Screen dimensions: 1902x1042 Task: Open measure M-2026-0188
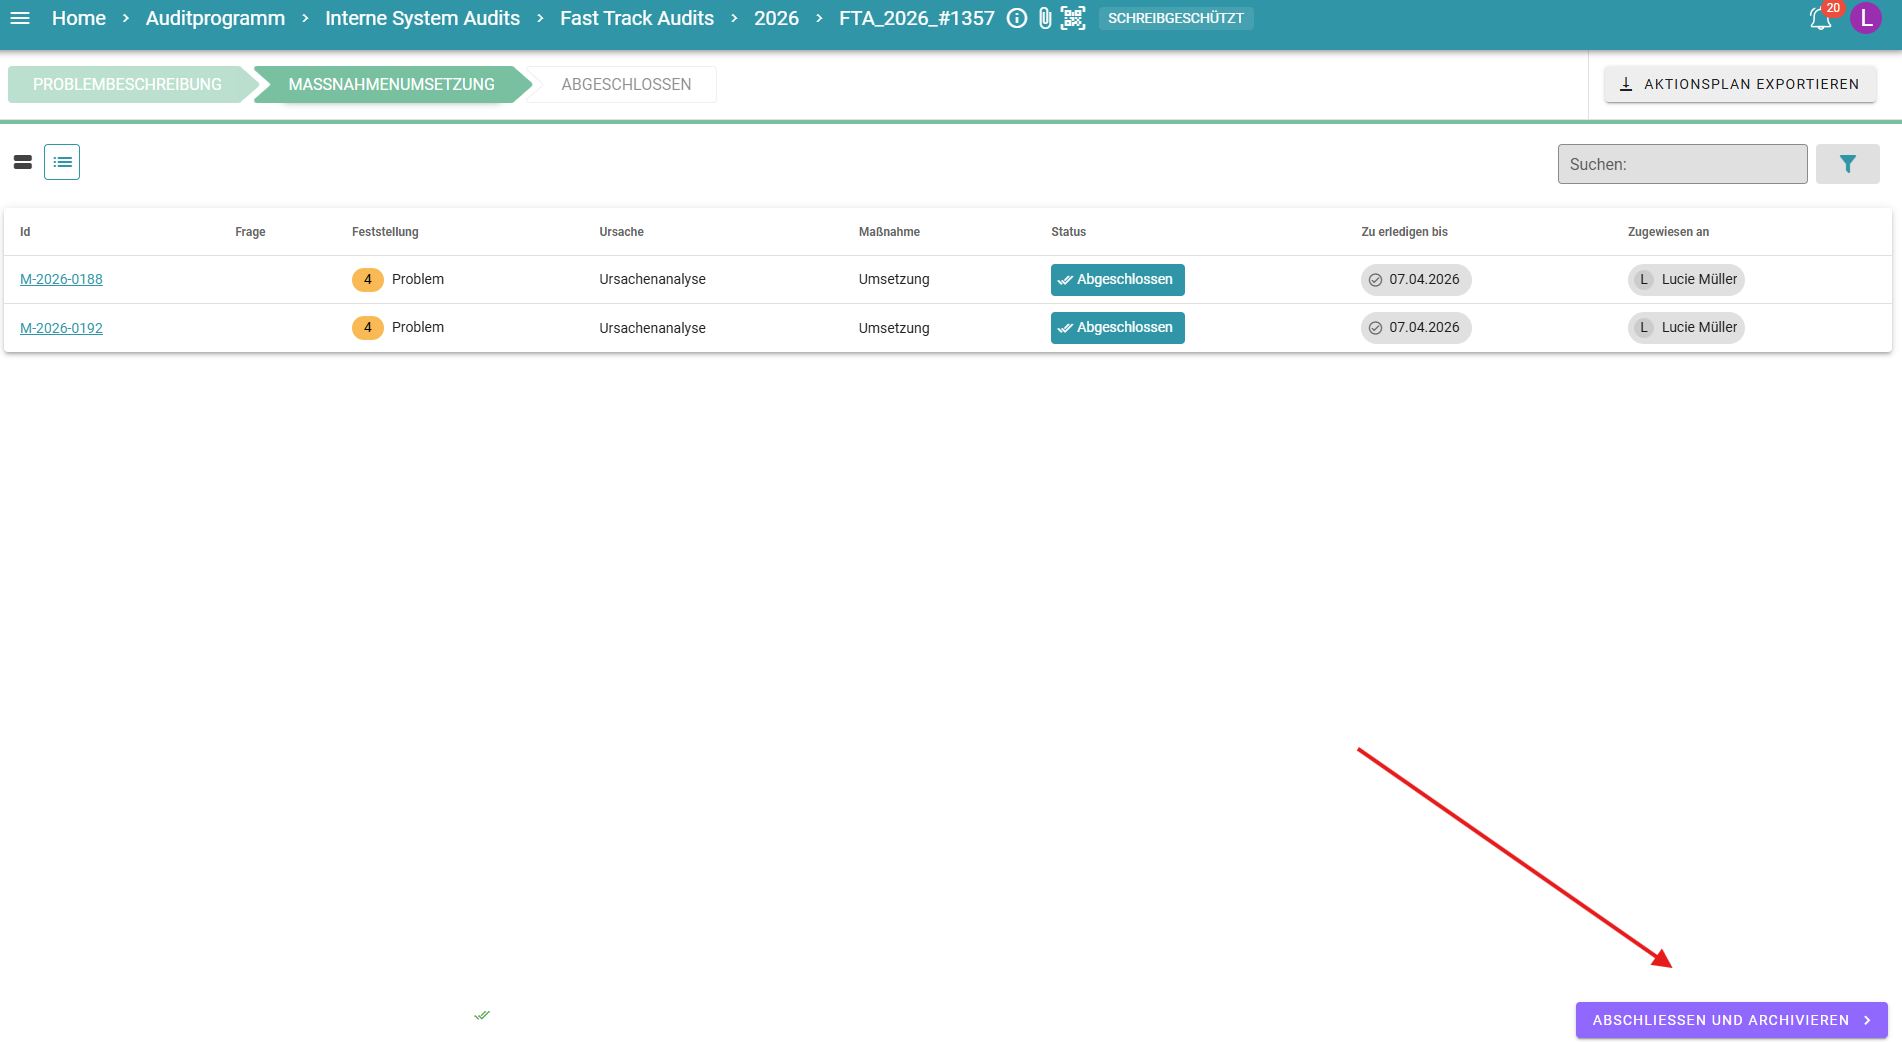61,279
